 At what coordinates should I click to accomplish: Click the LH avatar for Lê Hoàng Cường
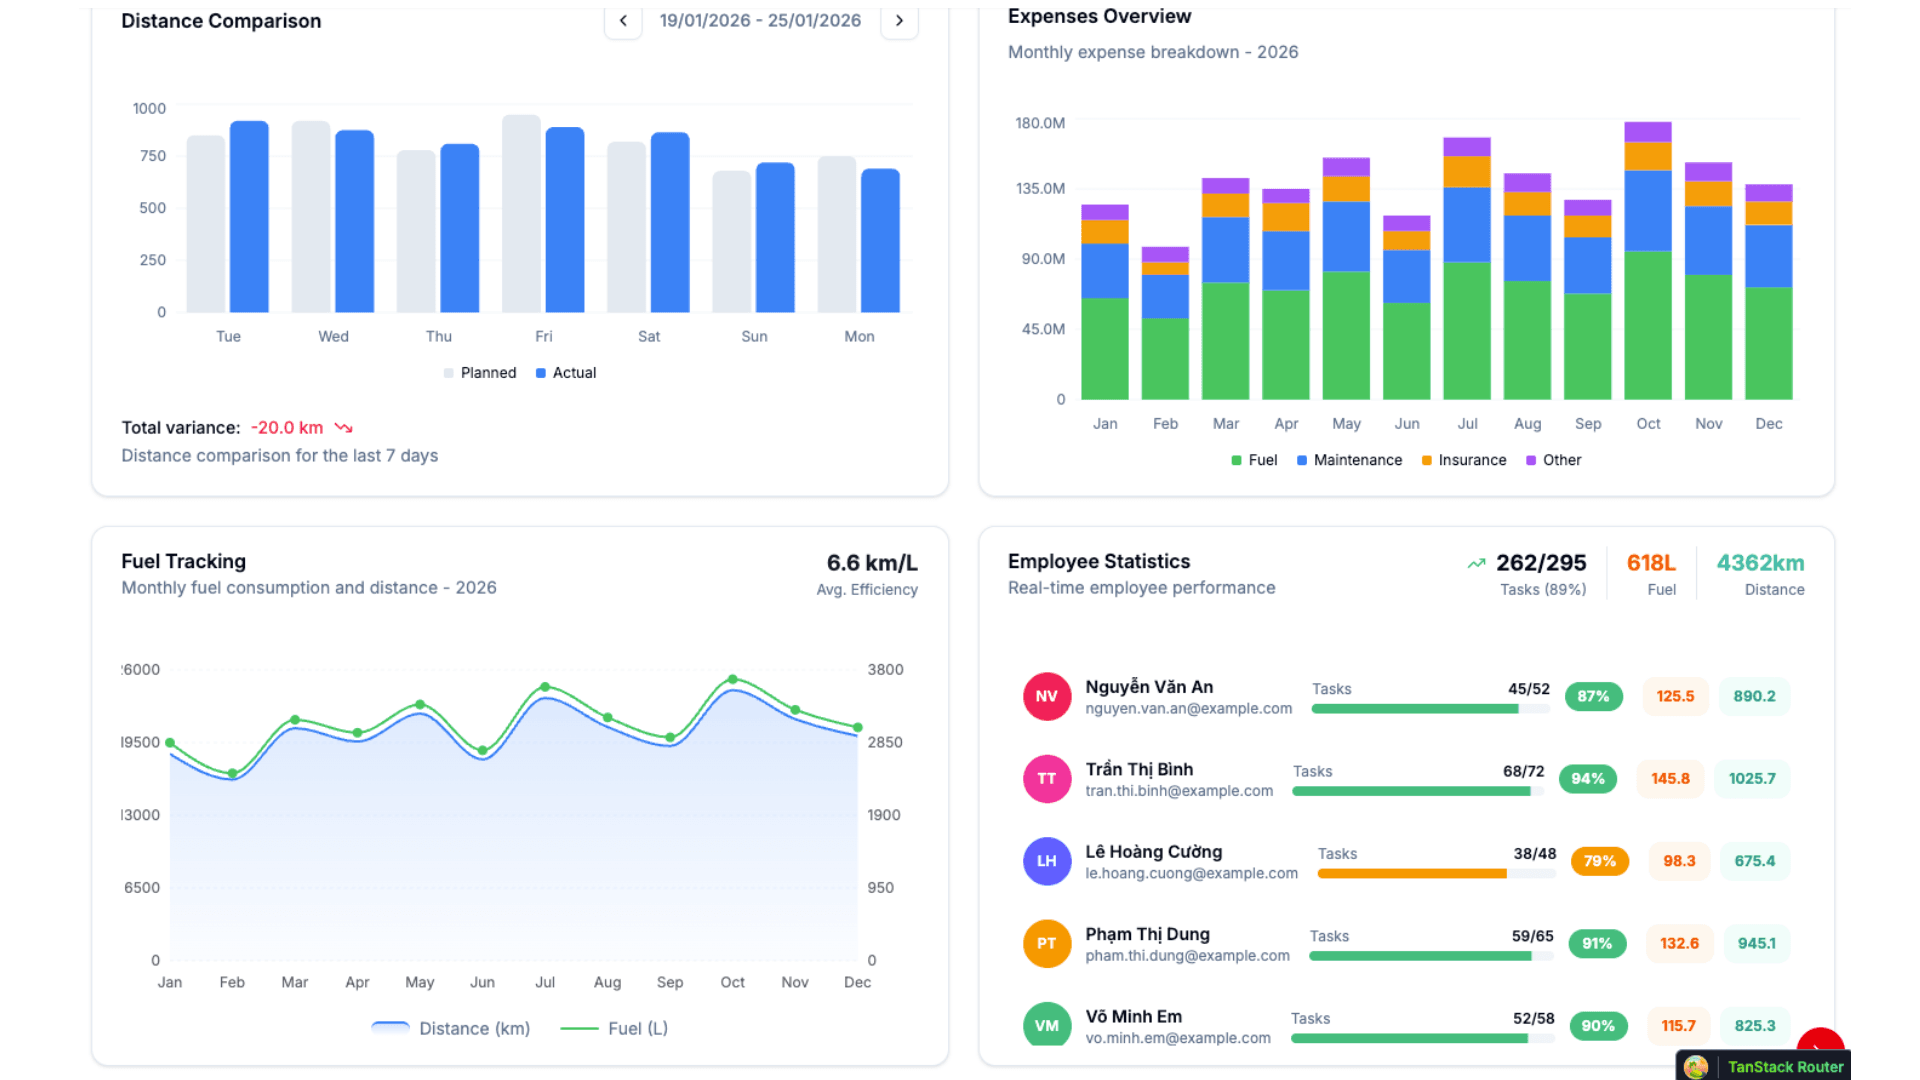[x=1046, y=861]
